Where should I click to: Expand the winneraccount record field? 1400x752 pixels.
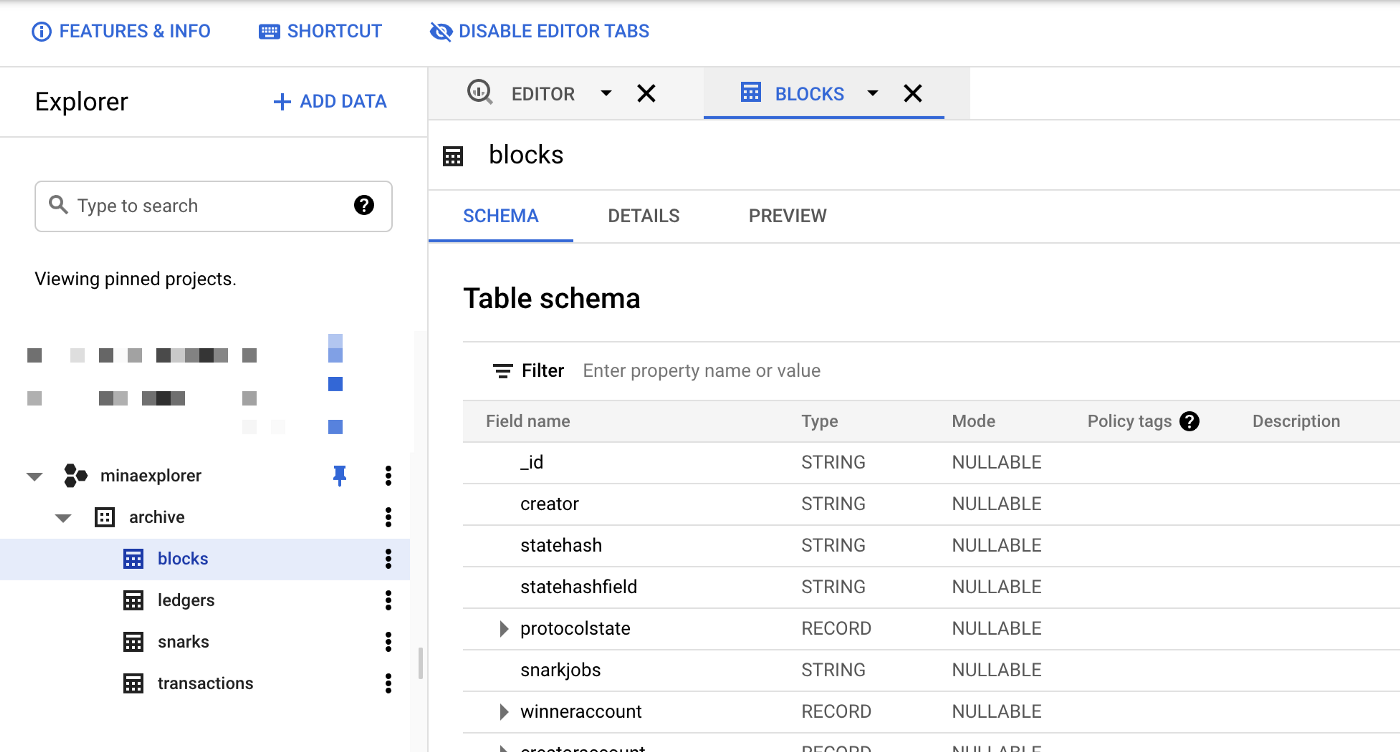point(504,712)
